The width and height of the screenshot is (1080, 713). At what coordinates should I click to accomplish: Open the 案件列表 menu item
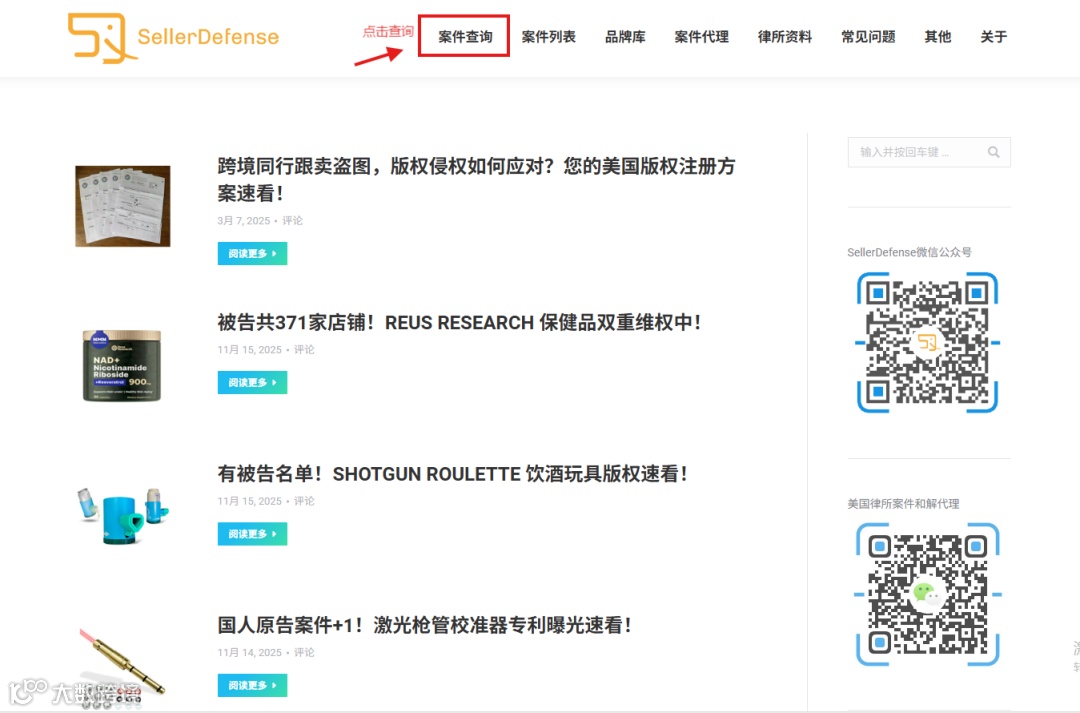(x=549, y=37)
